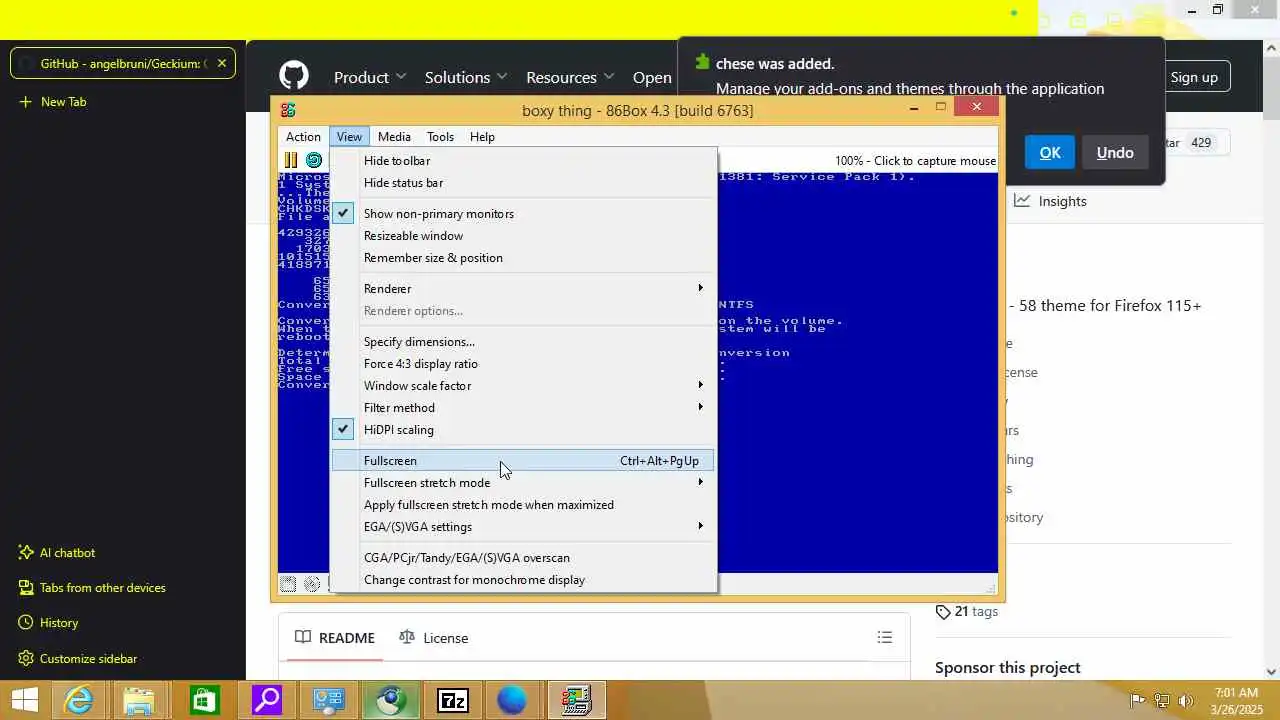
Task: Click the green-blue browser taskbar icon
Action: (x=390, y=700)
